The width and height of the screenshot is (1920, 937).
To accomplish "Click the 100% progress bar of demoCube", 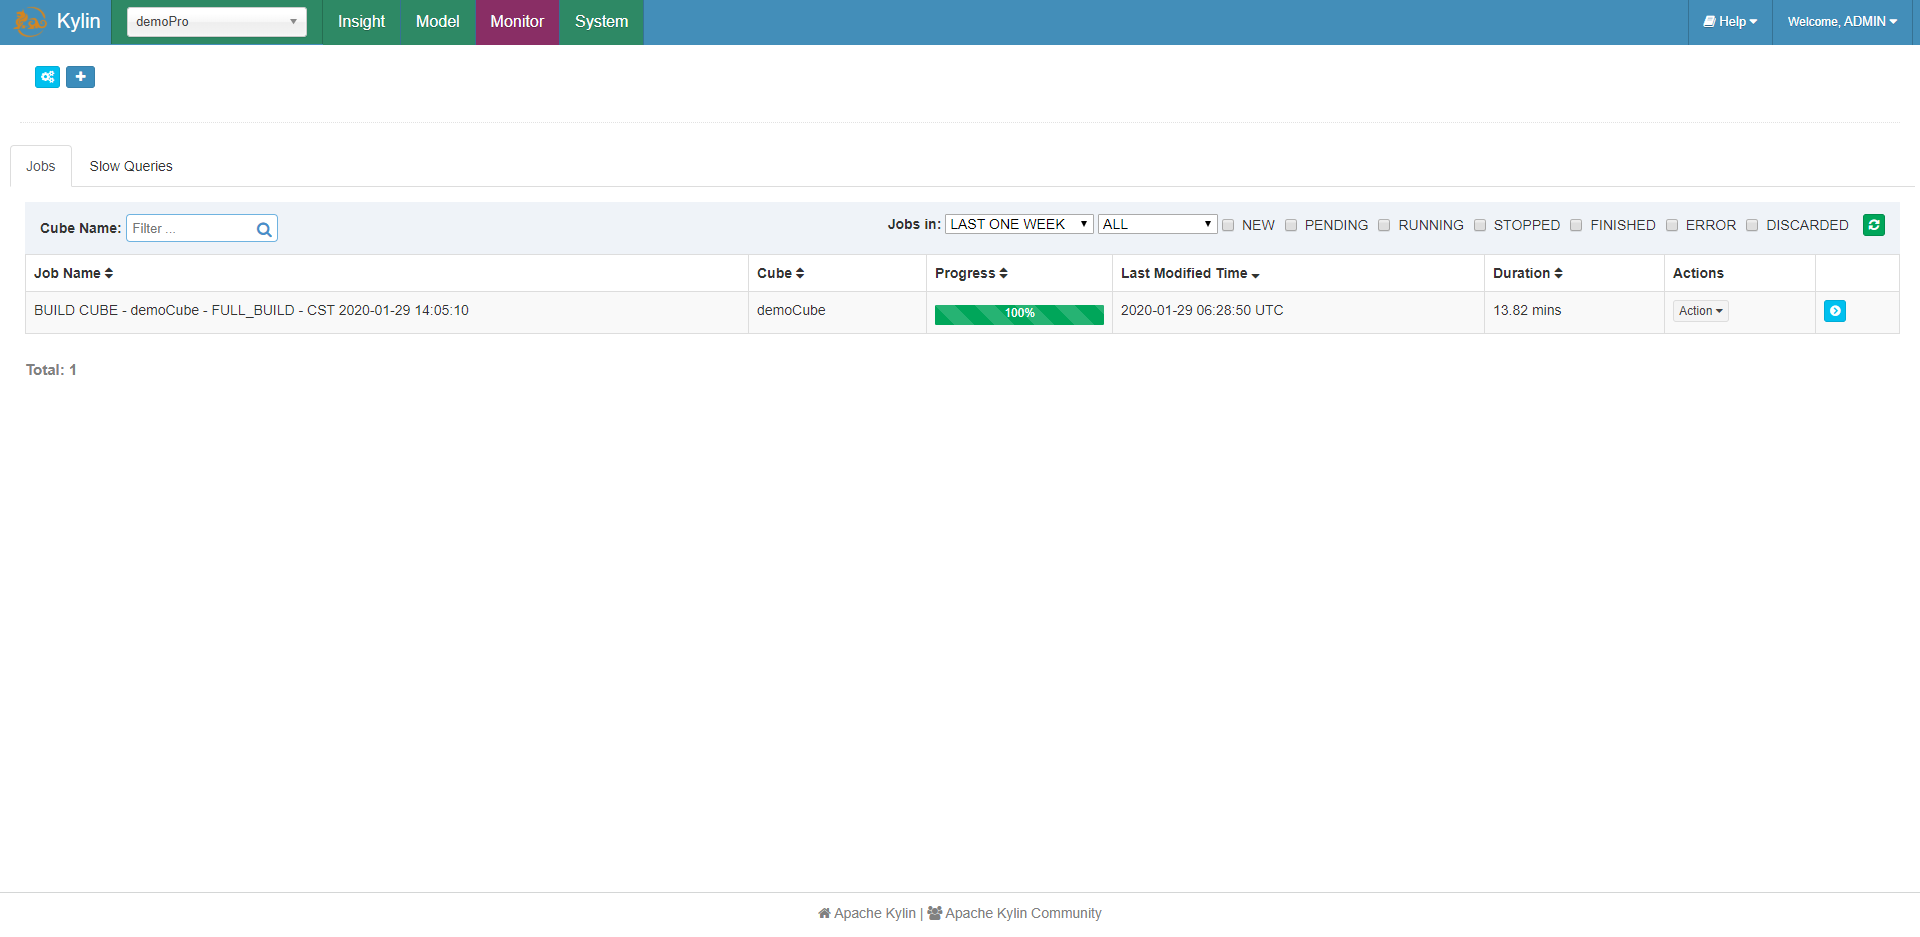I will (x=1018, y=313).
